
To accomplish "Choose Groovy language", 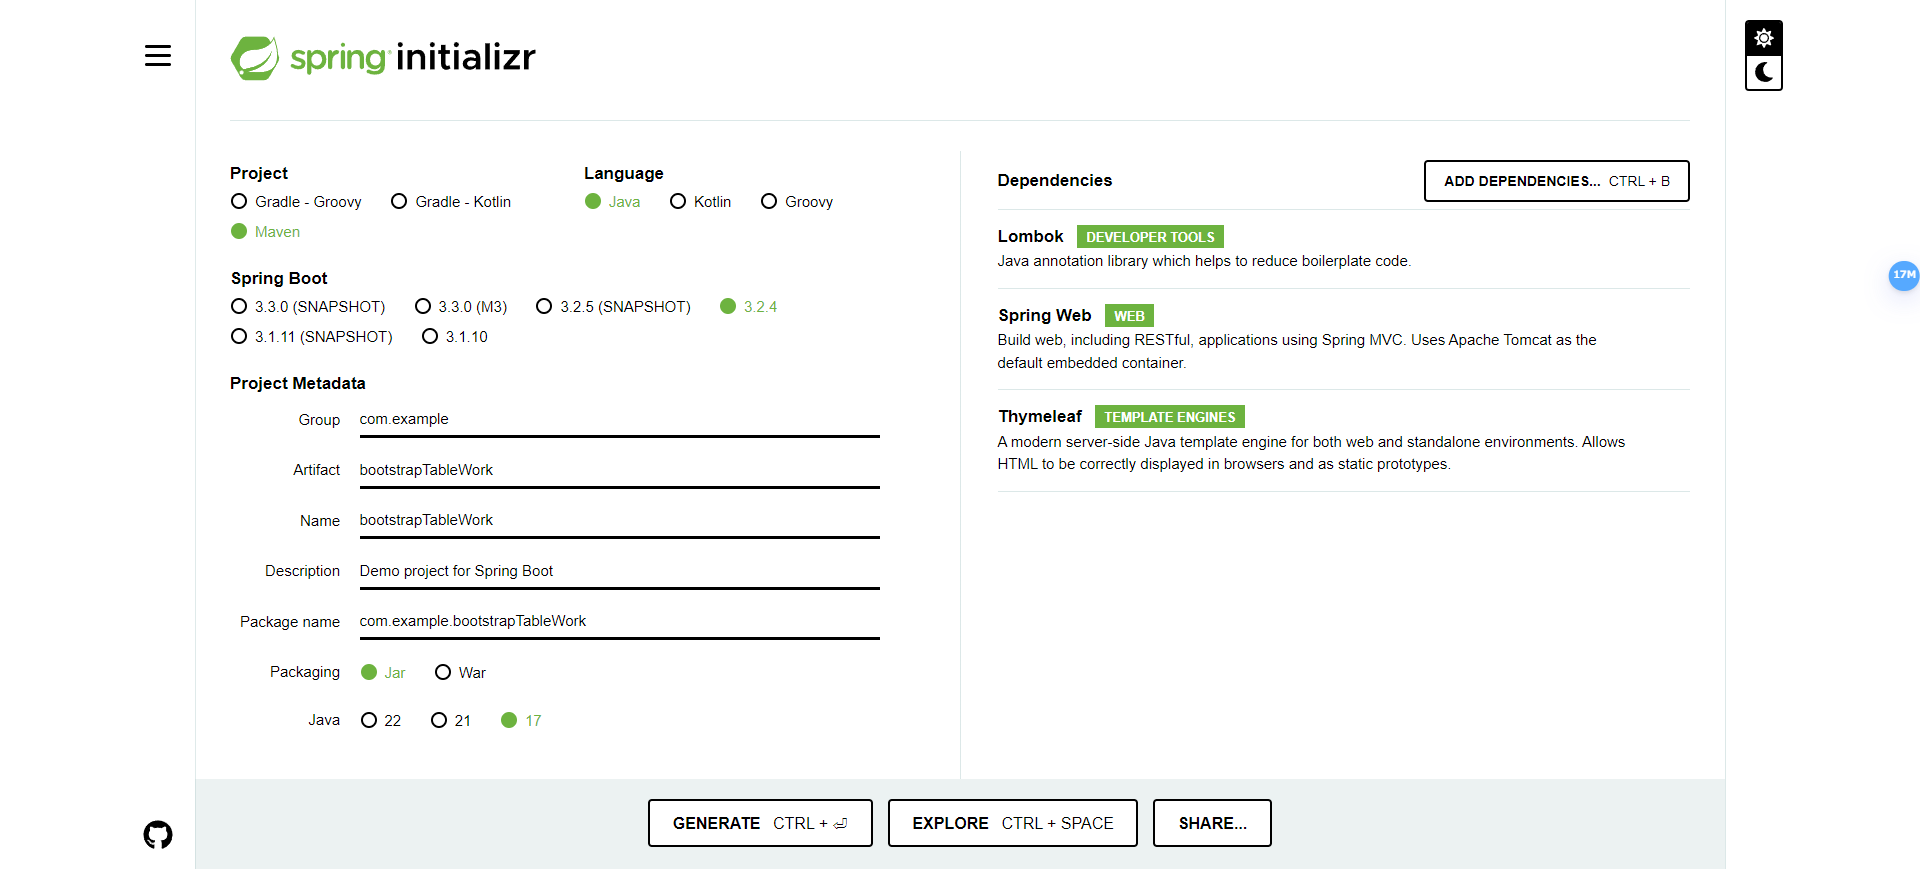I will [x=797, y=202].
